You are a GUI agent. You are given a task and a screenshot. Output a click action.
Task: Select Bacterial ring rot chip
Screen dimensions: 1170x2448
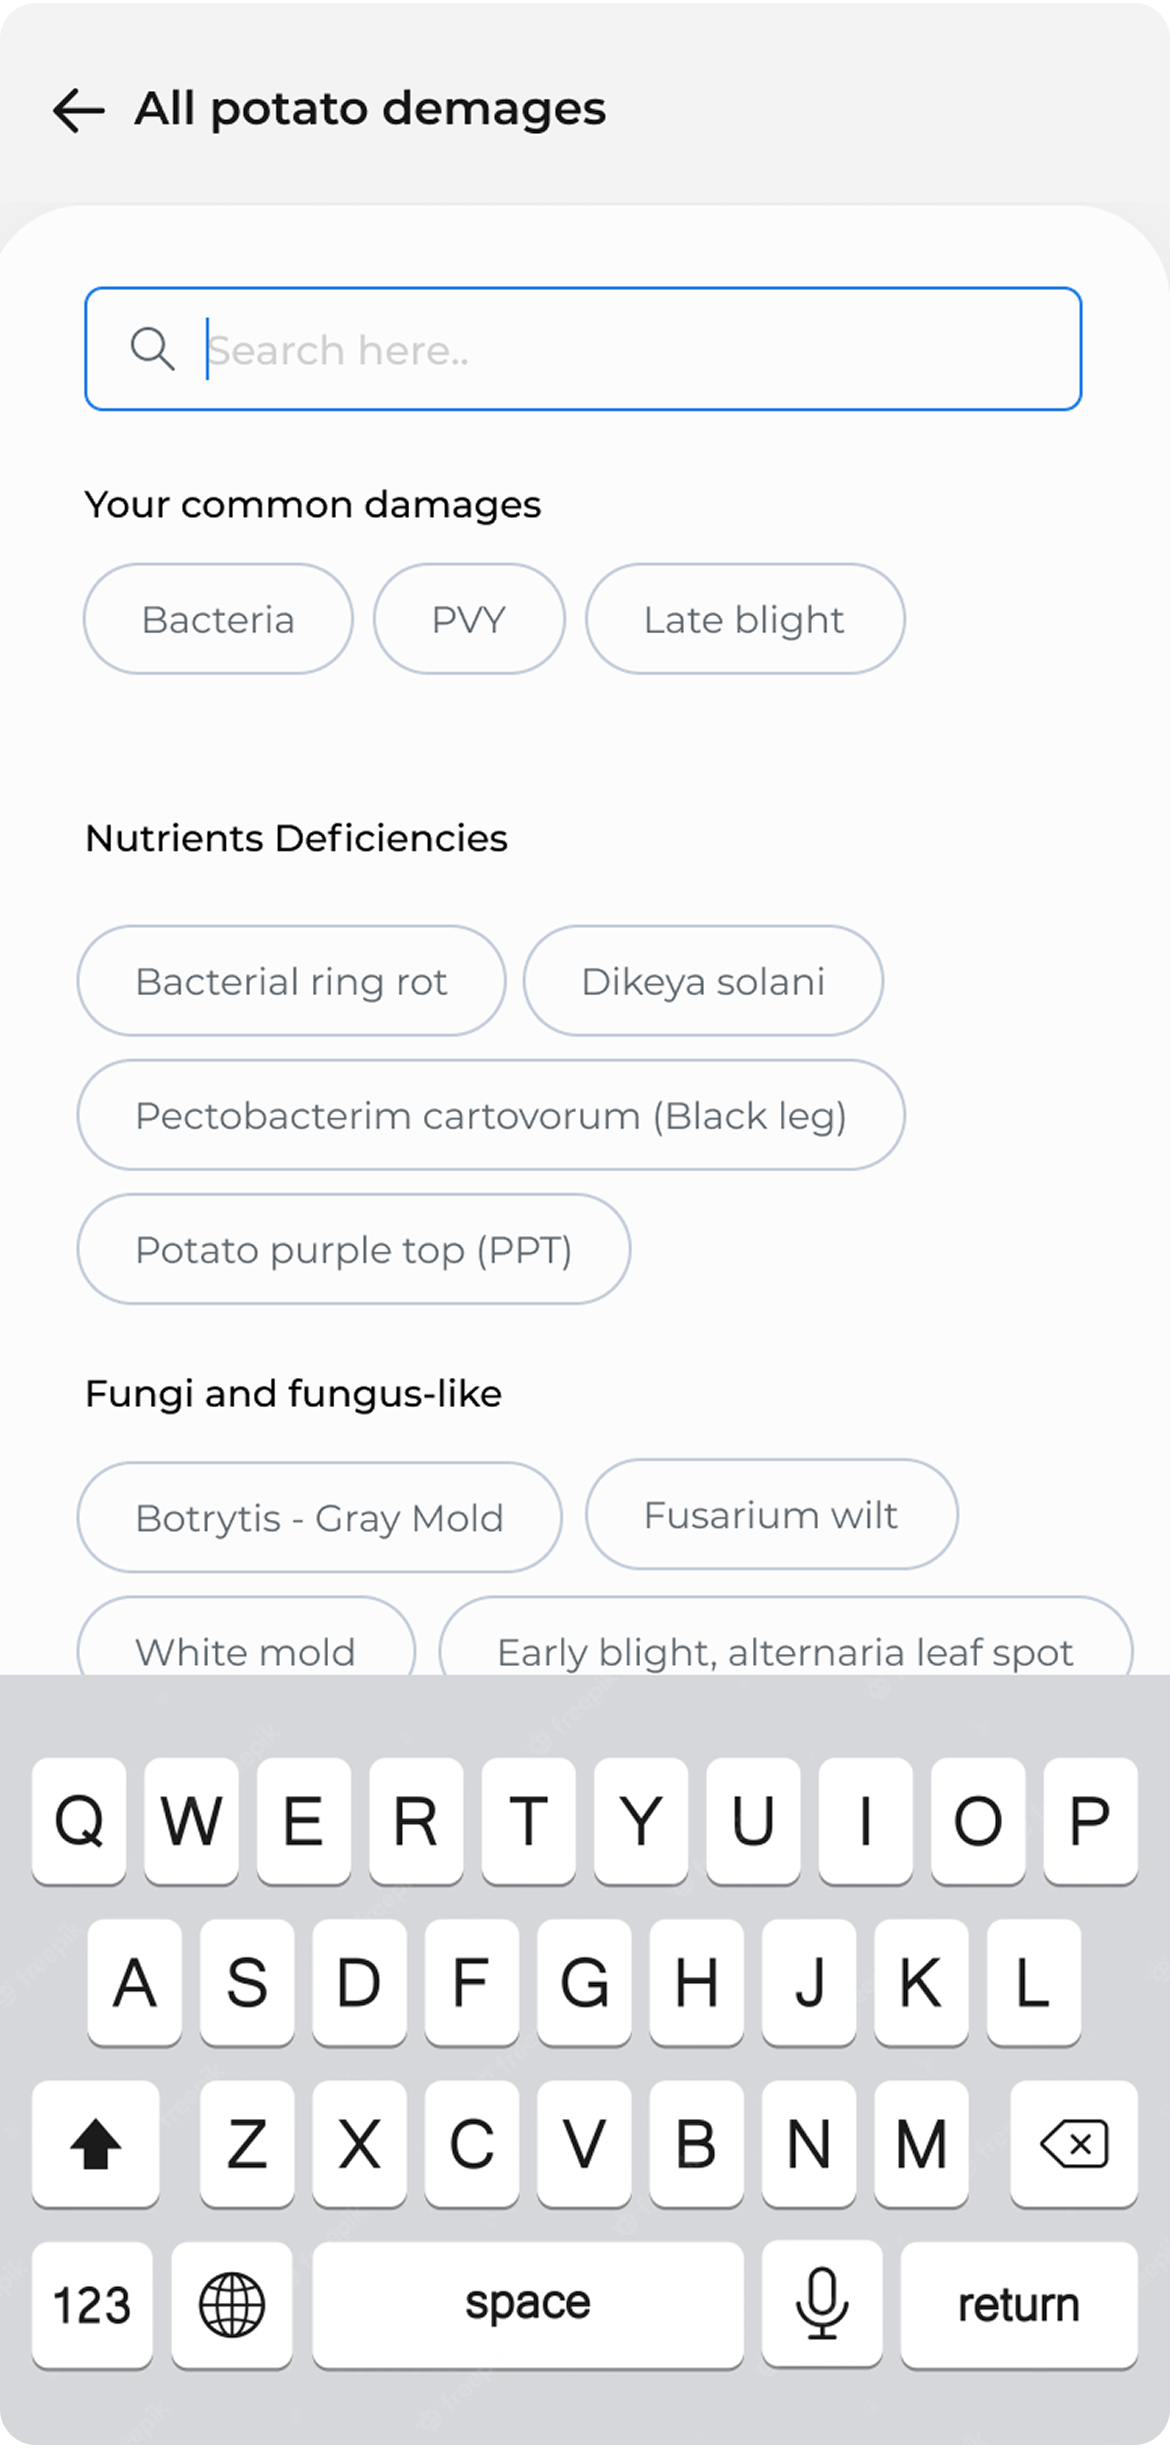click(291, 981)
